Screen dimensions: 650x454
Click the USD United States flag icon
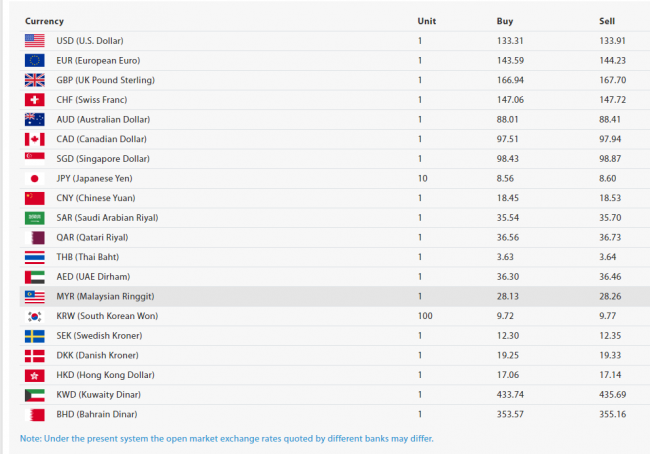point(35,41)
